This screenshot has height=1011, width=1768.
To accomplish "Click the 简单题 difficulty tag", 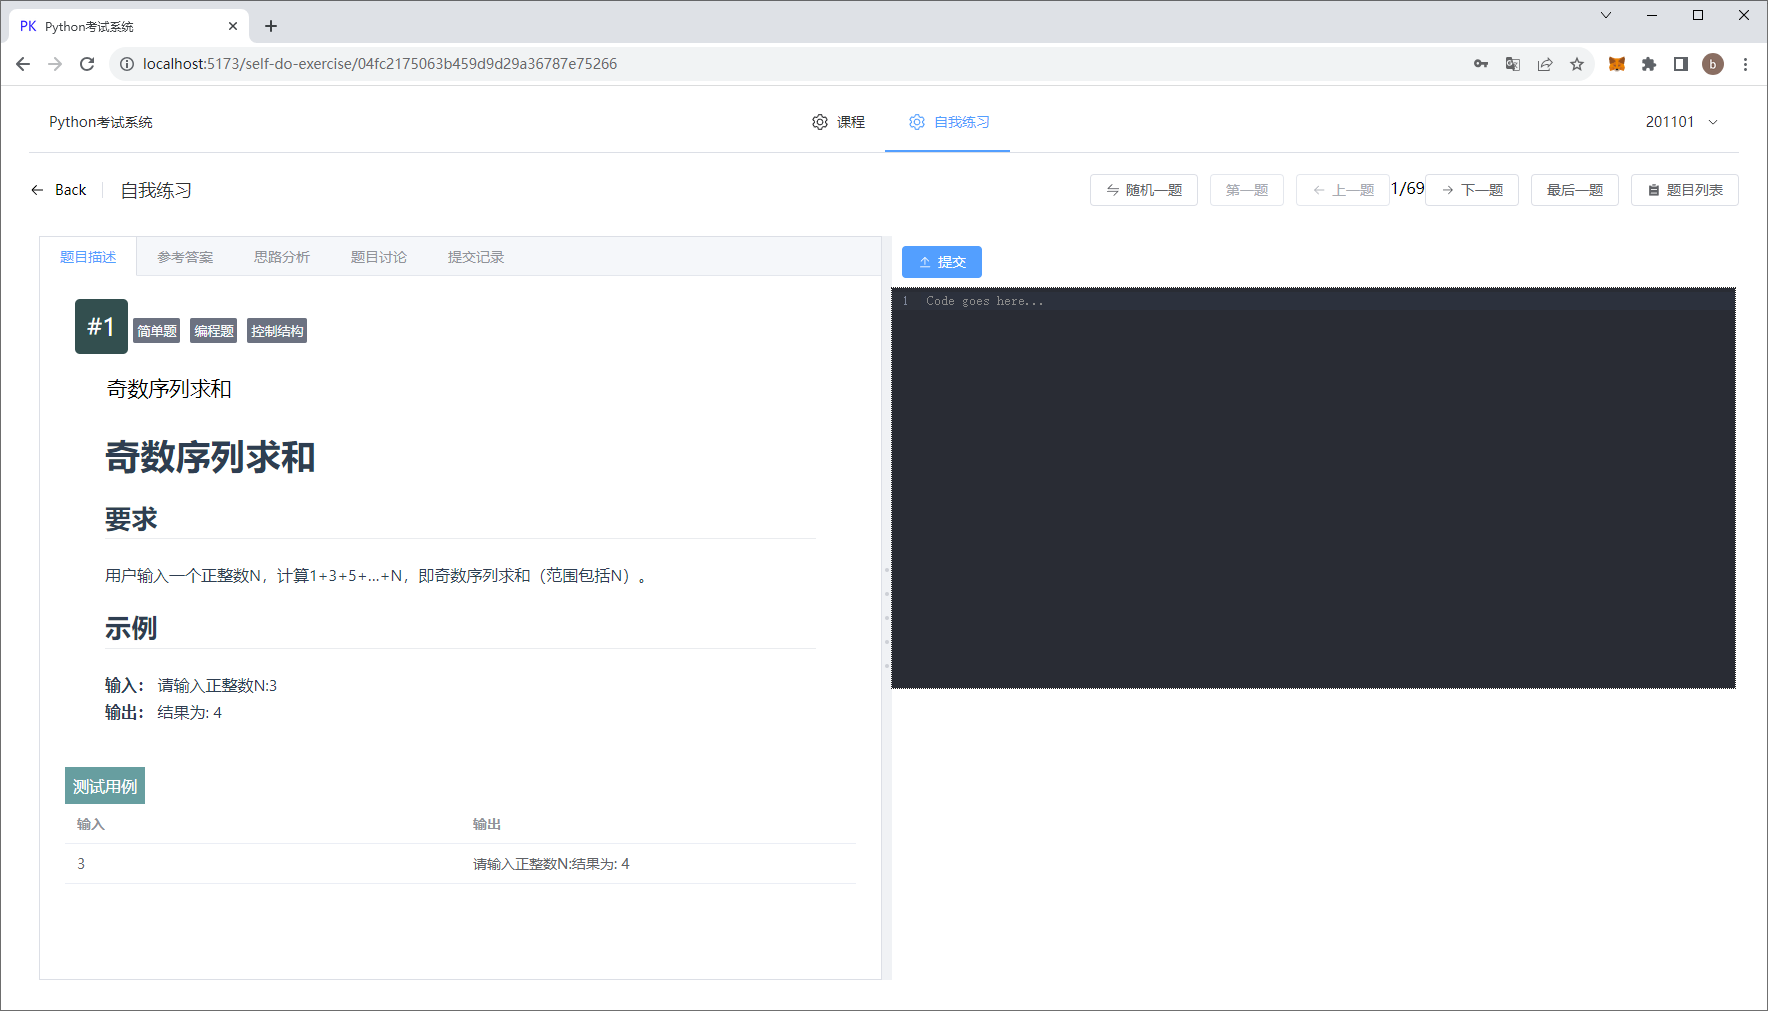I will pyautogui.click(x=157, y=331).
